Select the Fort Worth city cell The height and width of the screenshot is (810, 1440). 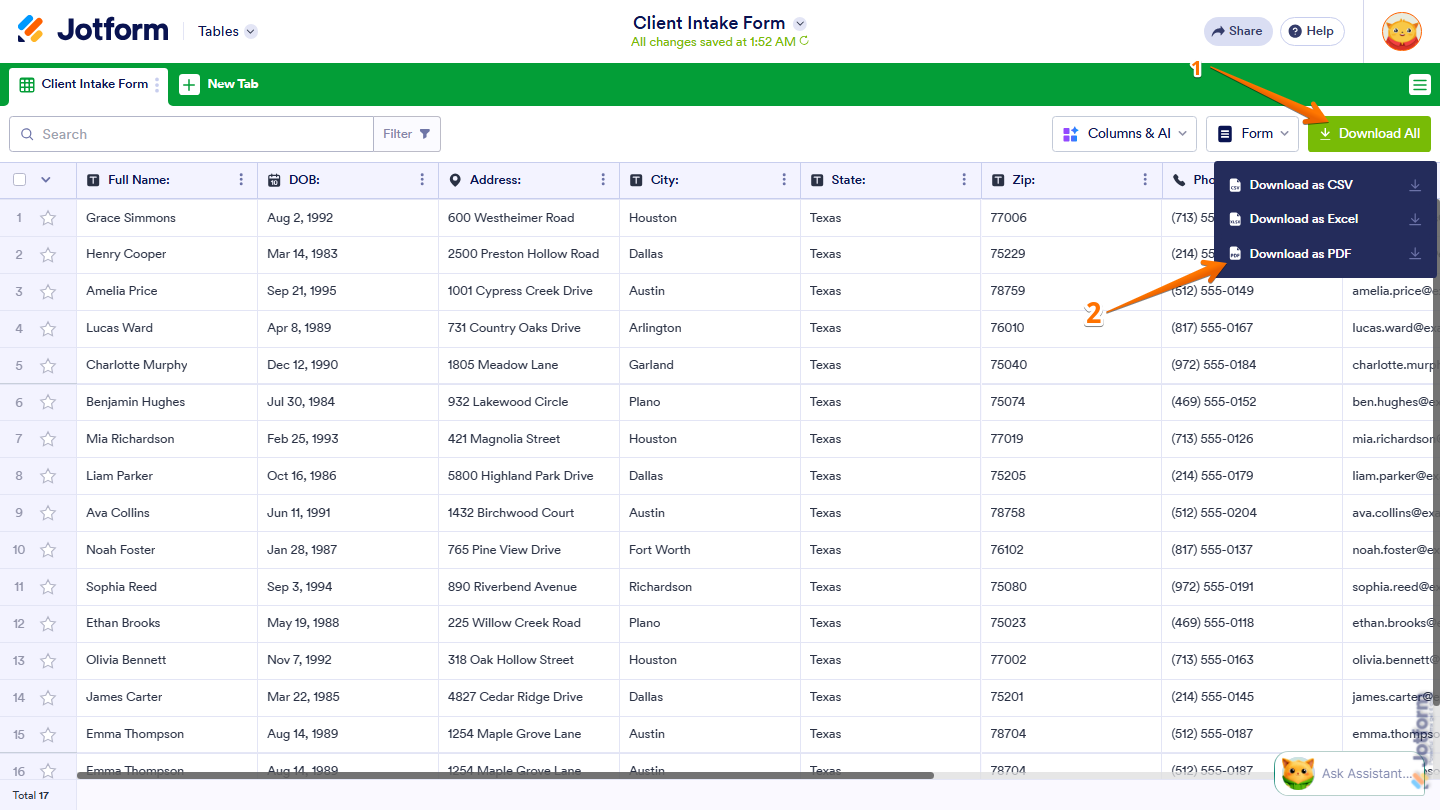coord(710,550)
